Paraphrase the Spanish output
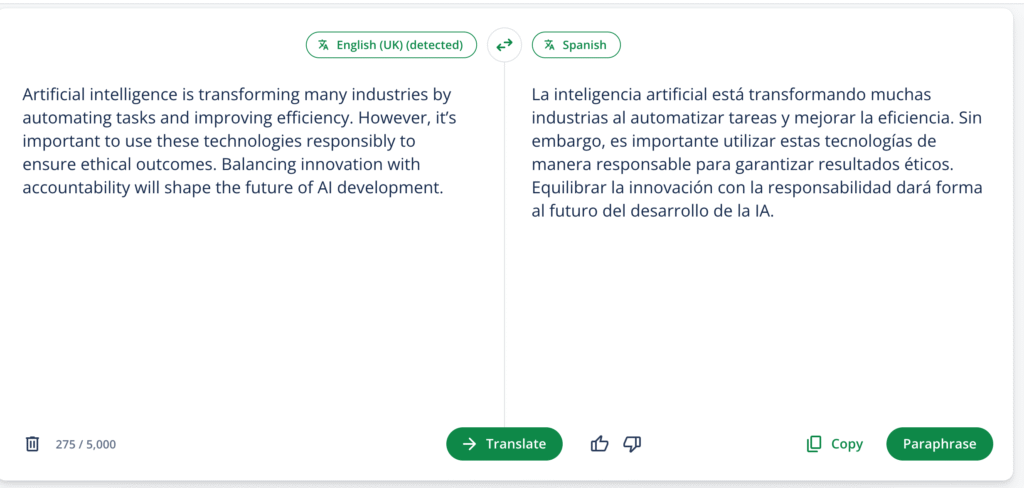The image size is (1024, 488). (939, 444)
